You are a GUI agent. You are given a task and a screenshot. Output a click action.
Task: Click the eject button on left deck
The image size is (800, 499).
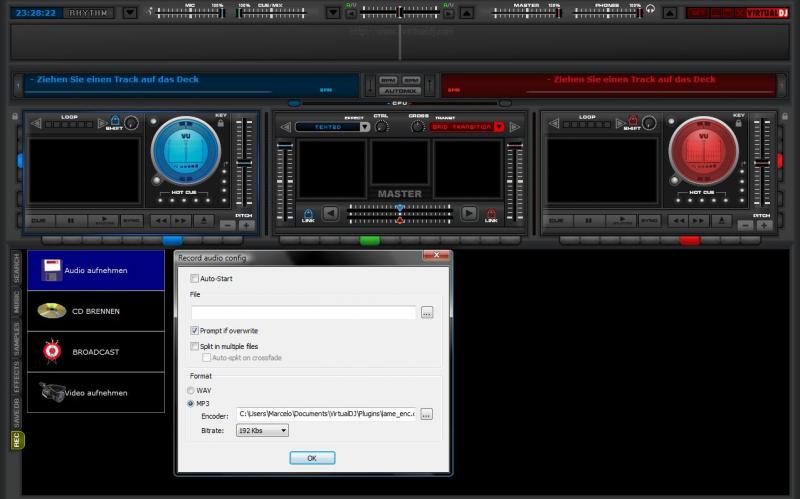point(204,221)
